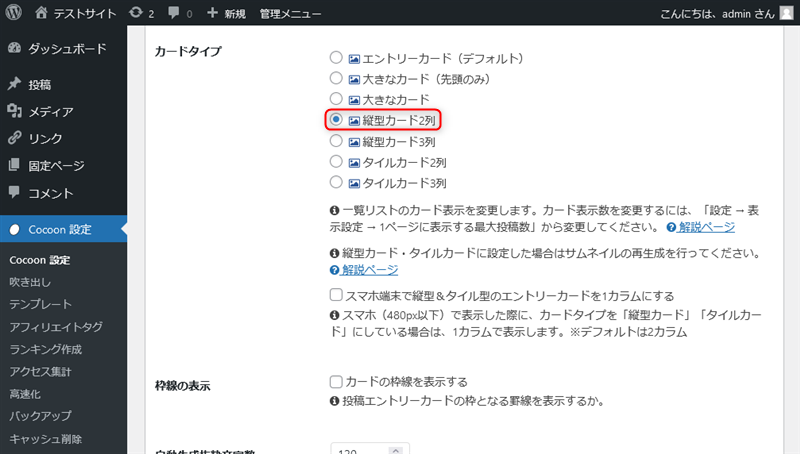Image resolution: width=800 pixels, height=454 pixels.
Task: Select 大きなカード（先頭のみ） radio button
Action: point(336,78)
